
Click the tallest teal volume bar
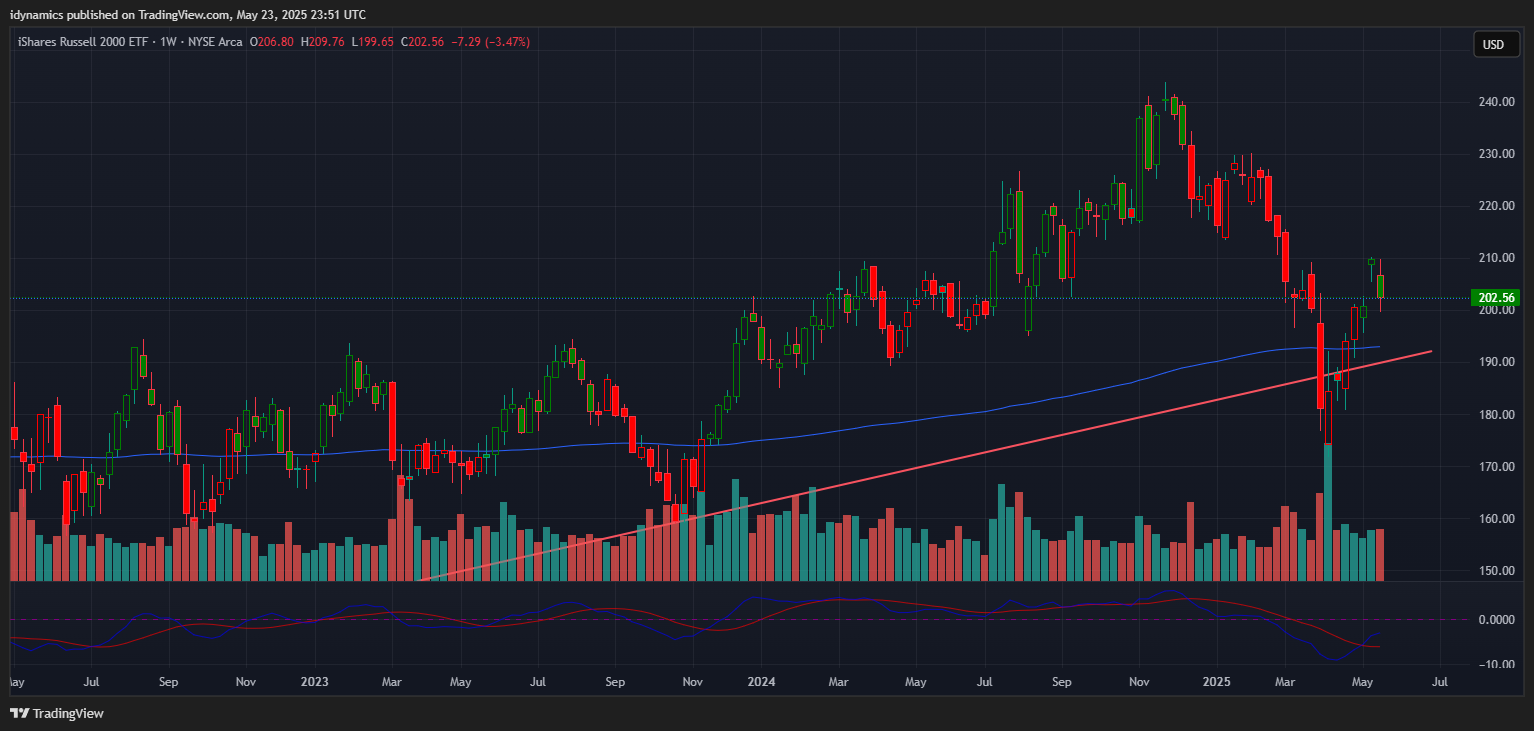point(1328,512)
